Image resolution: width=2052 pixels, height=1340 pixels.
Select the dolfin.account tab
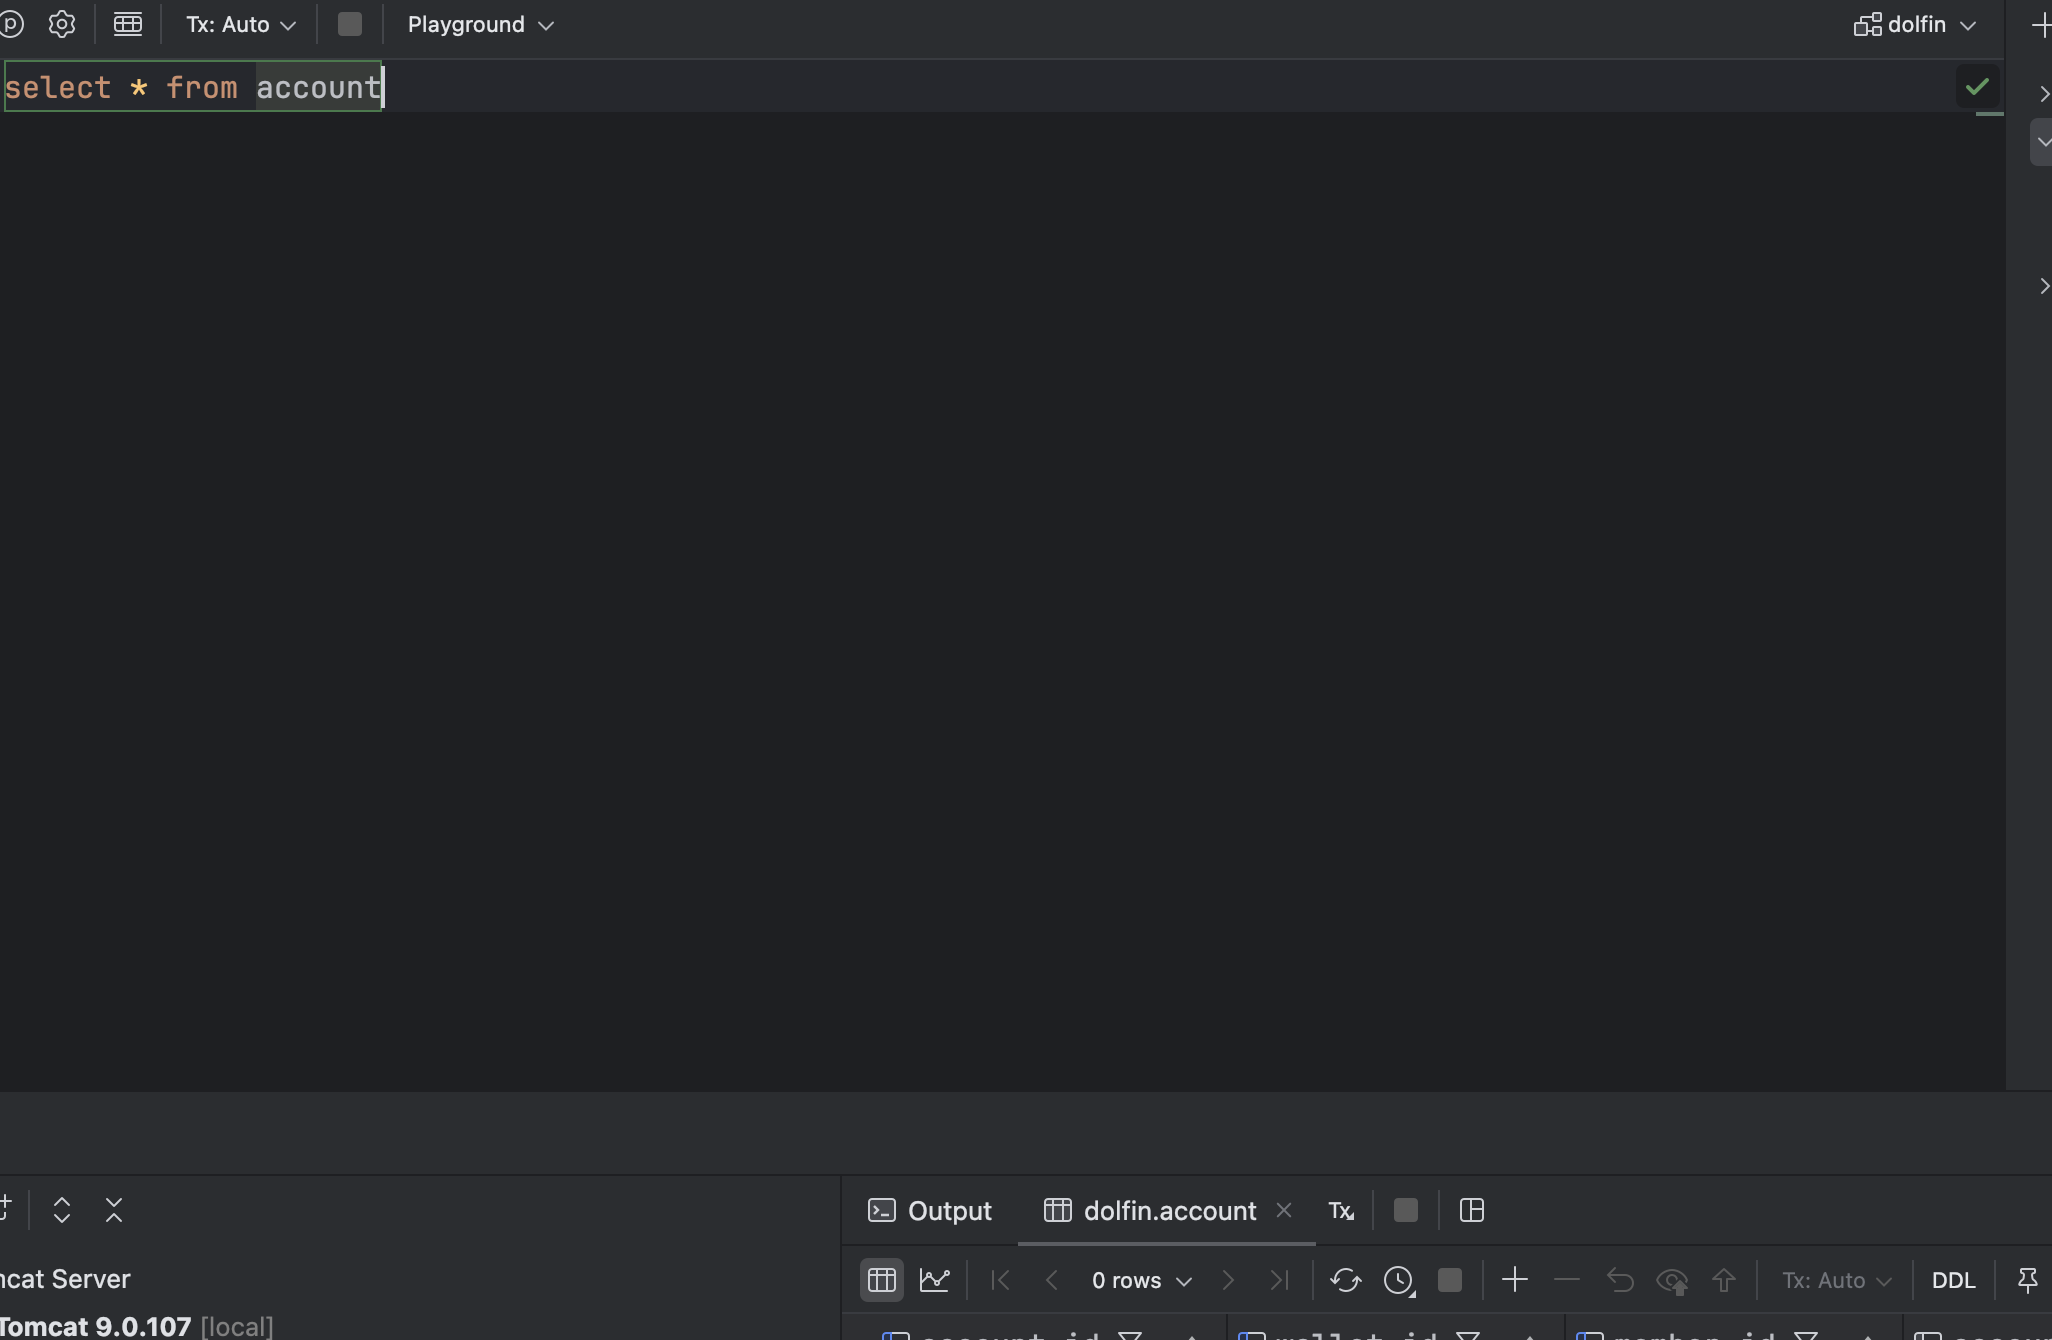pyautogui.click(x=1168, y=1211)
